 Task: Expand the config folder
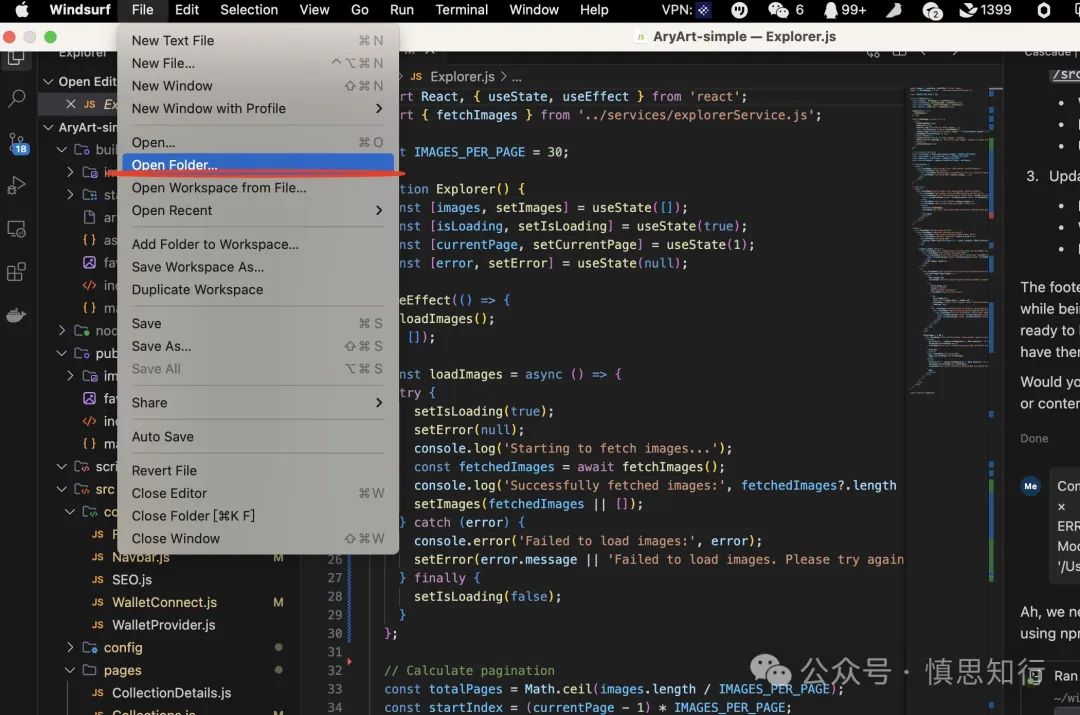coord(70,647)
